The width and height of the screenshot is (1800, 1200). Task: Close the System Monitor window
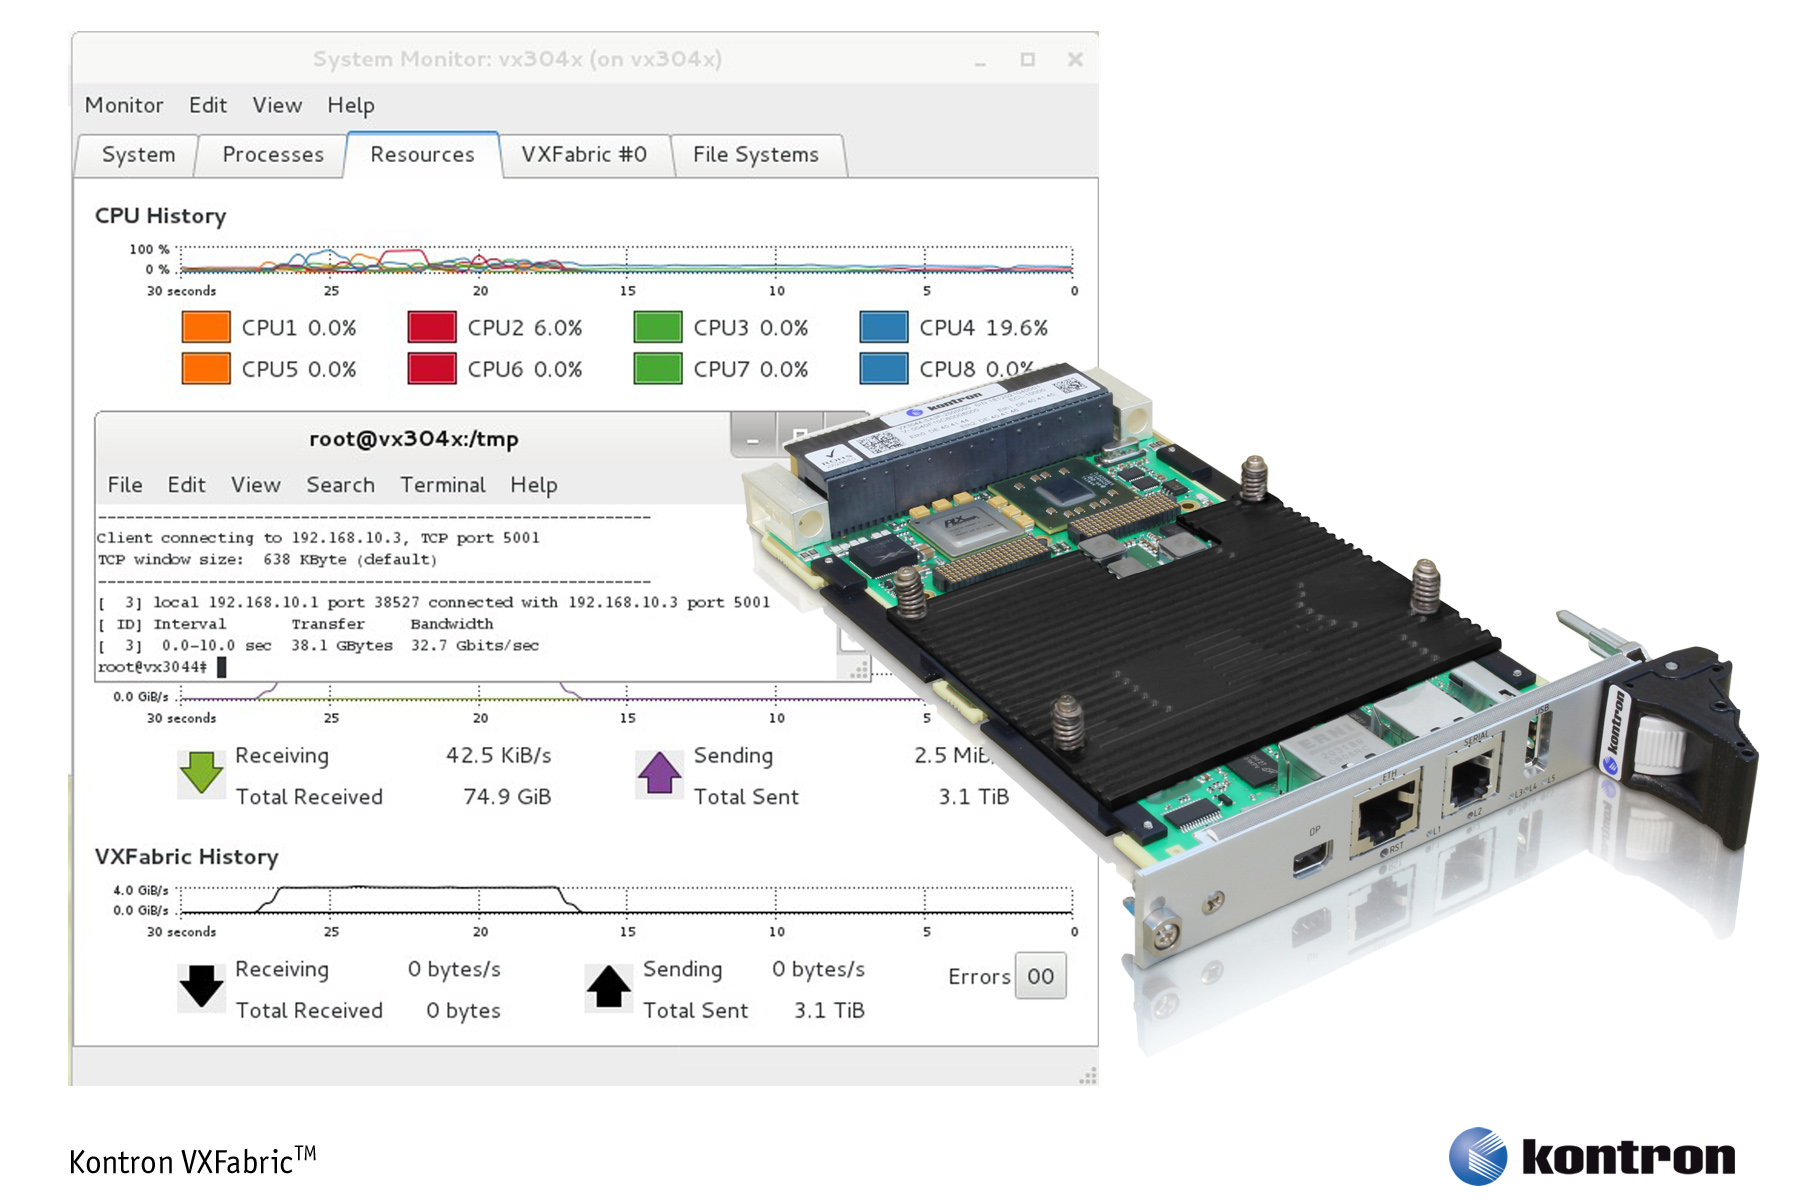tap(1075, 60)
